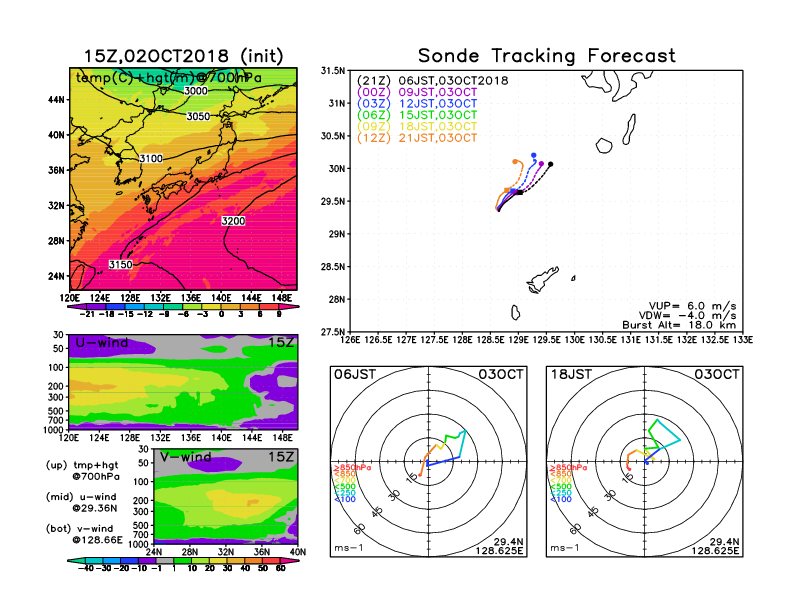Click "ms-1" unit in the 06JST hodograph
The width and height of the screenshot is (792, 612).
point(349,548)
